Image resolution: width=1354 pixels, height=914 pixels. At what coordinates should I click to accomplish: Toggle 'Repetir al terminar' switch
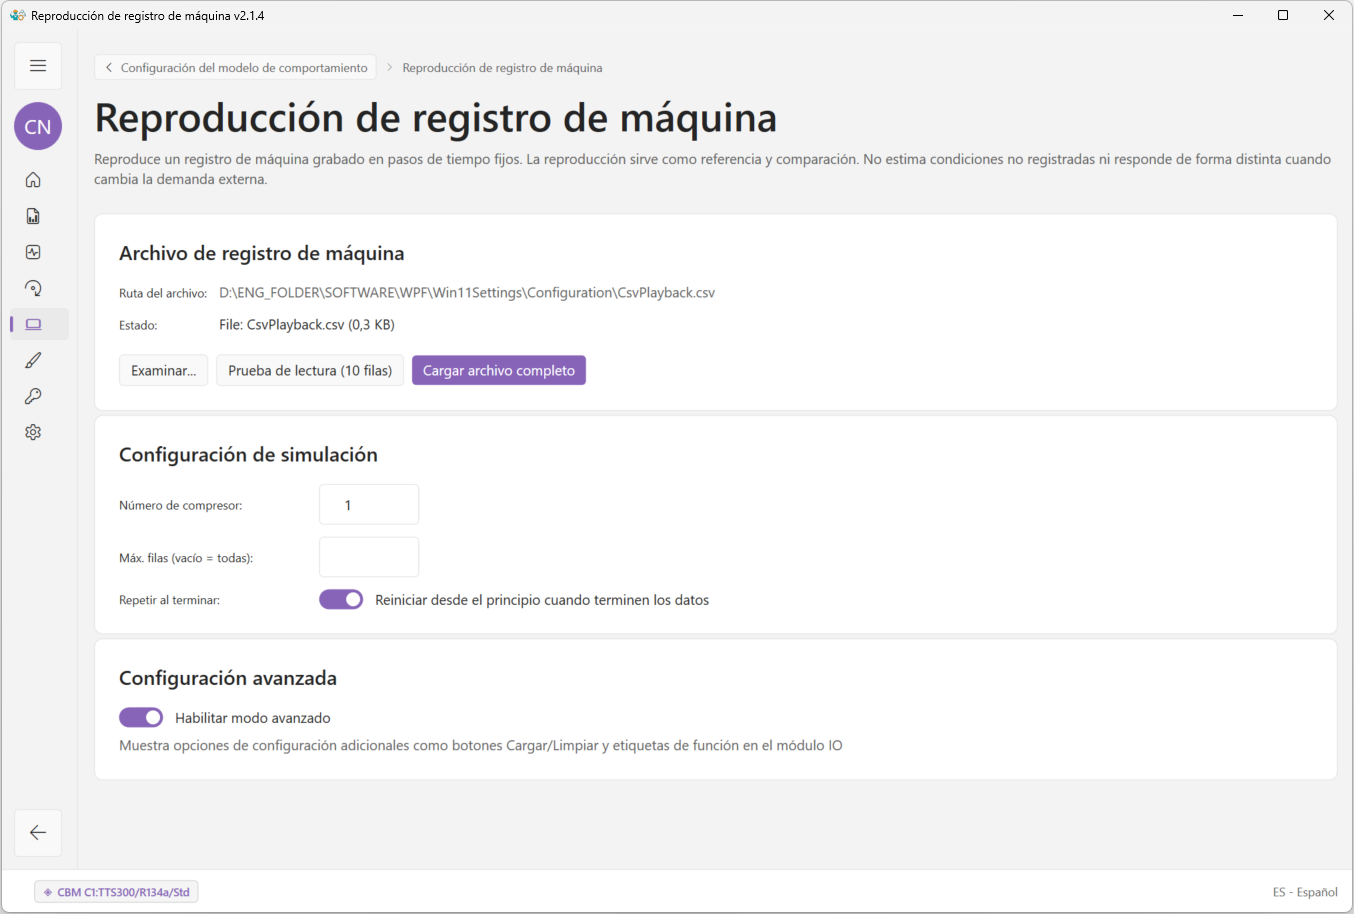point(341,599)
